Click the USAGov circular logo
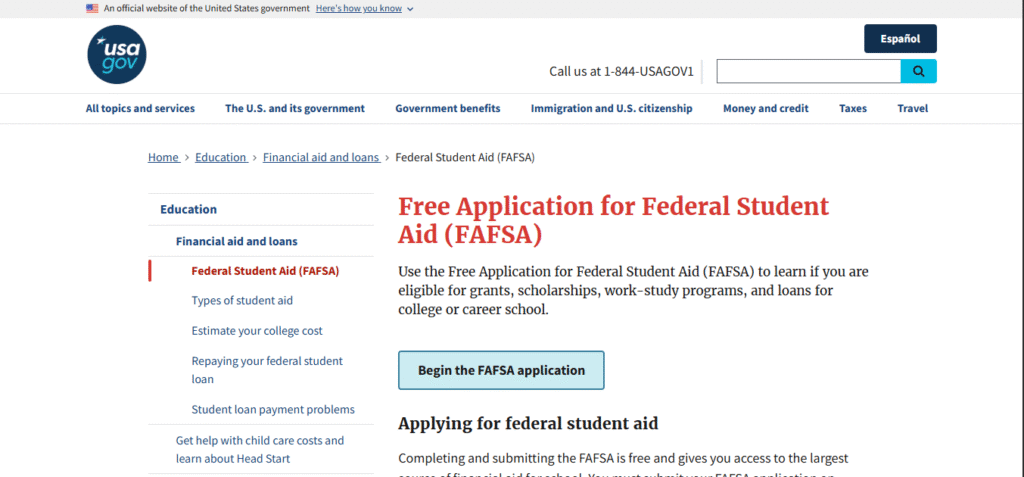This screenshot has height=477, width=1024. 117,54
